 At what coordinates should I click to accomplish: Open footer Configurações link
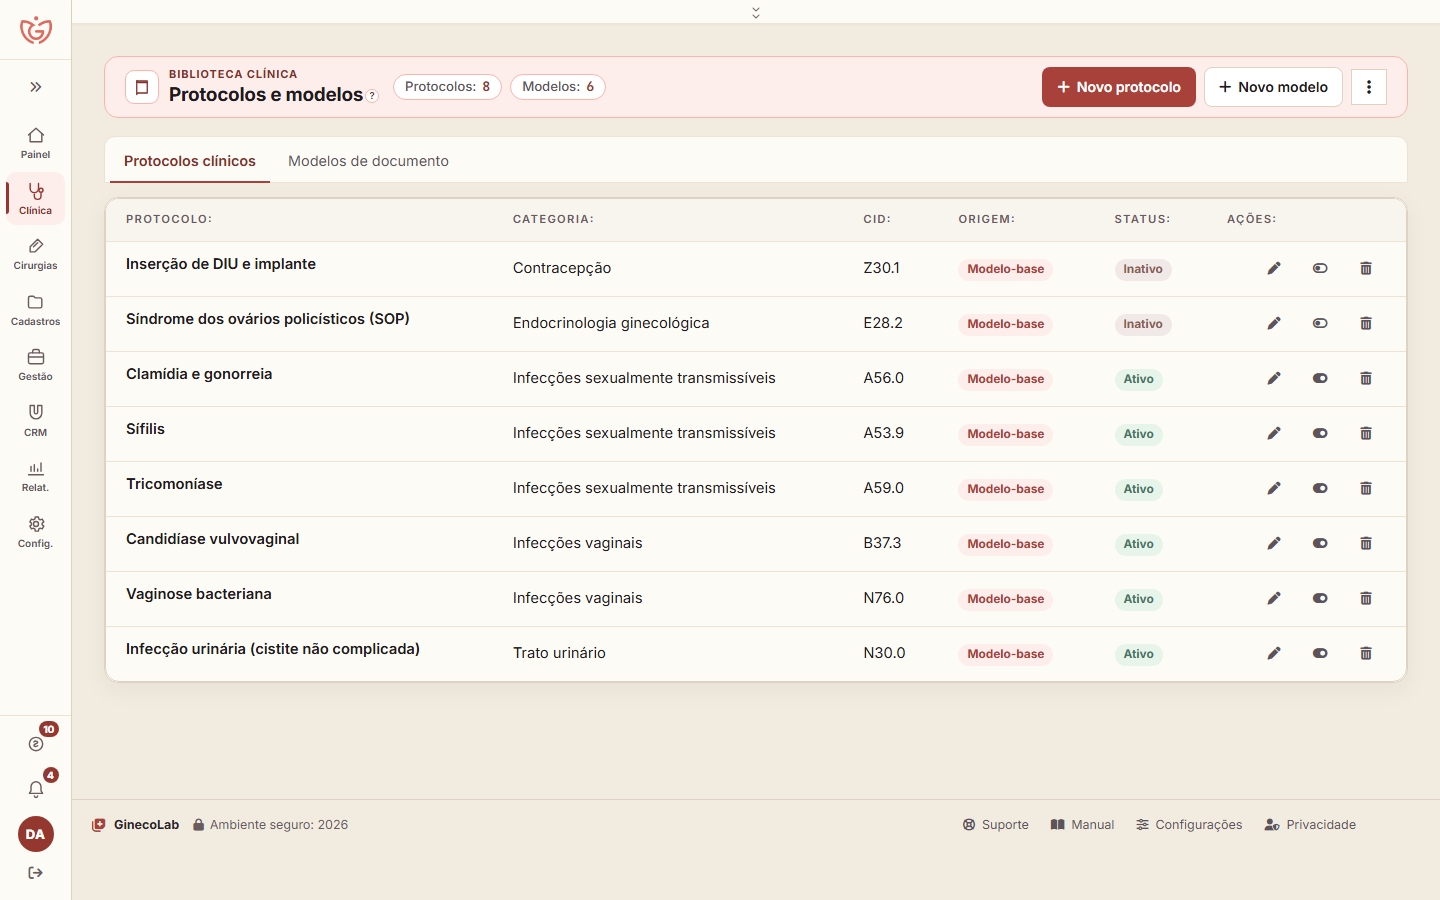1189,825
